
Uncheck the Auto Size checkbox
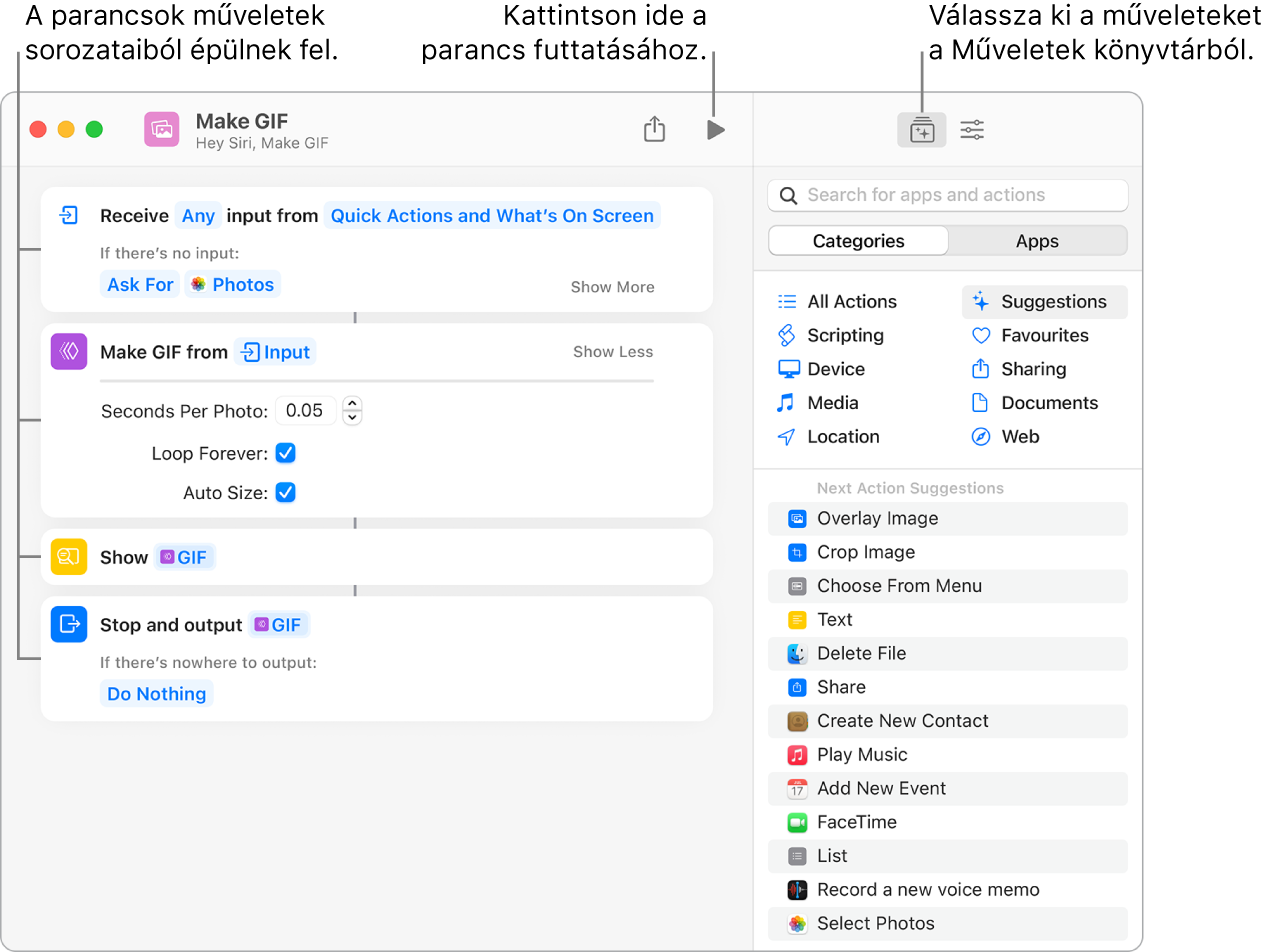[286, 493]
